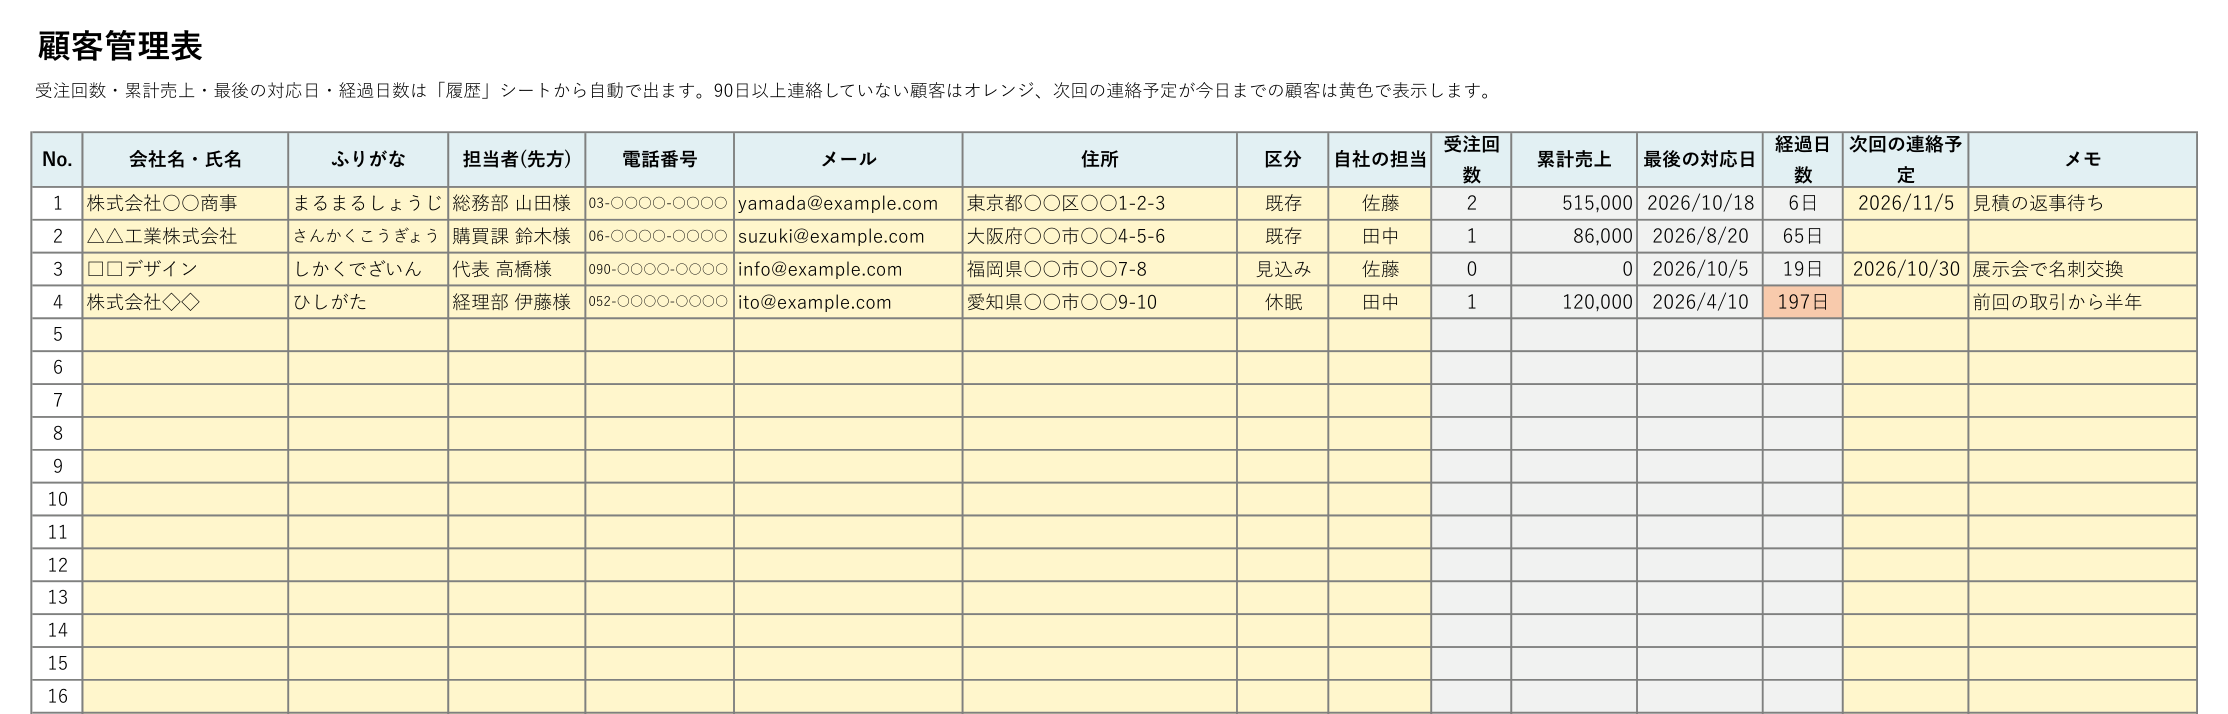Viewport: 2228px width, 714px height.
Task: Select address 東京都○○区○○1-2-3
Action: click(1100, 203)
